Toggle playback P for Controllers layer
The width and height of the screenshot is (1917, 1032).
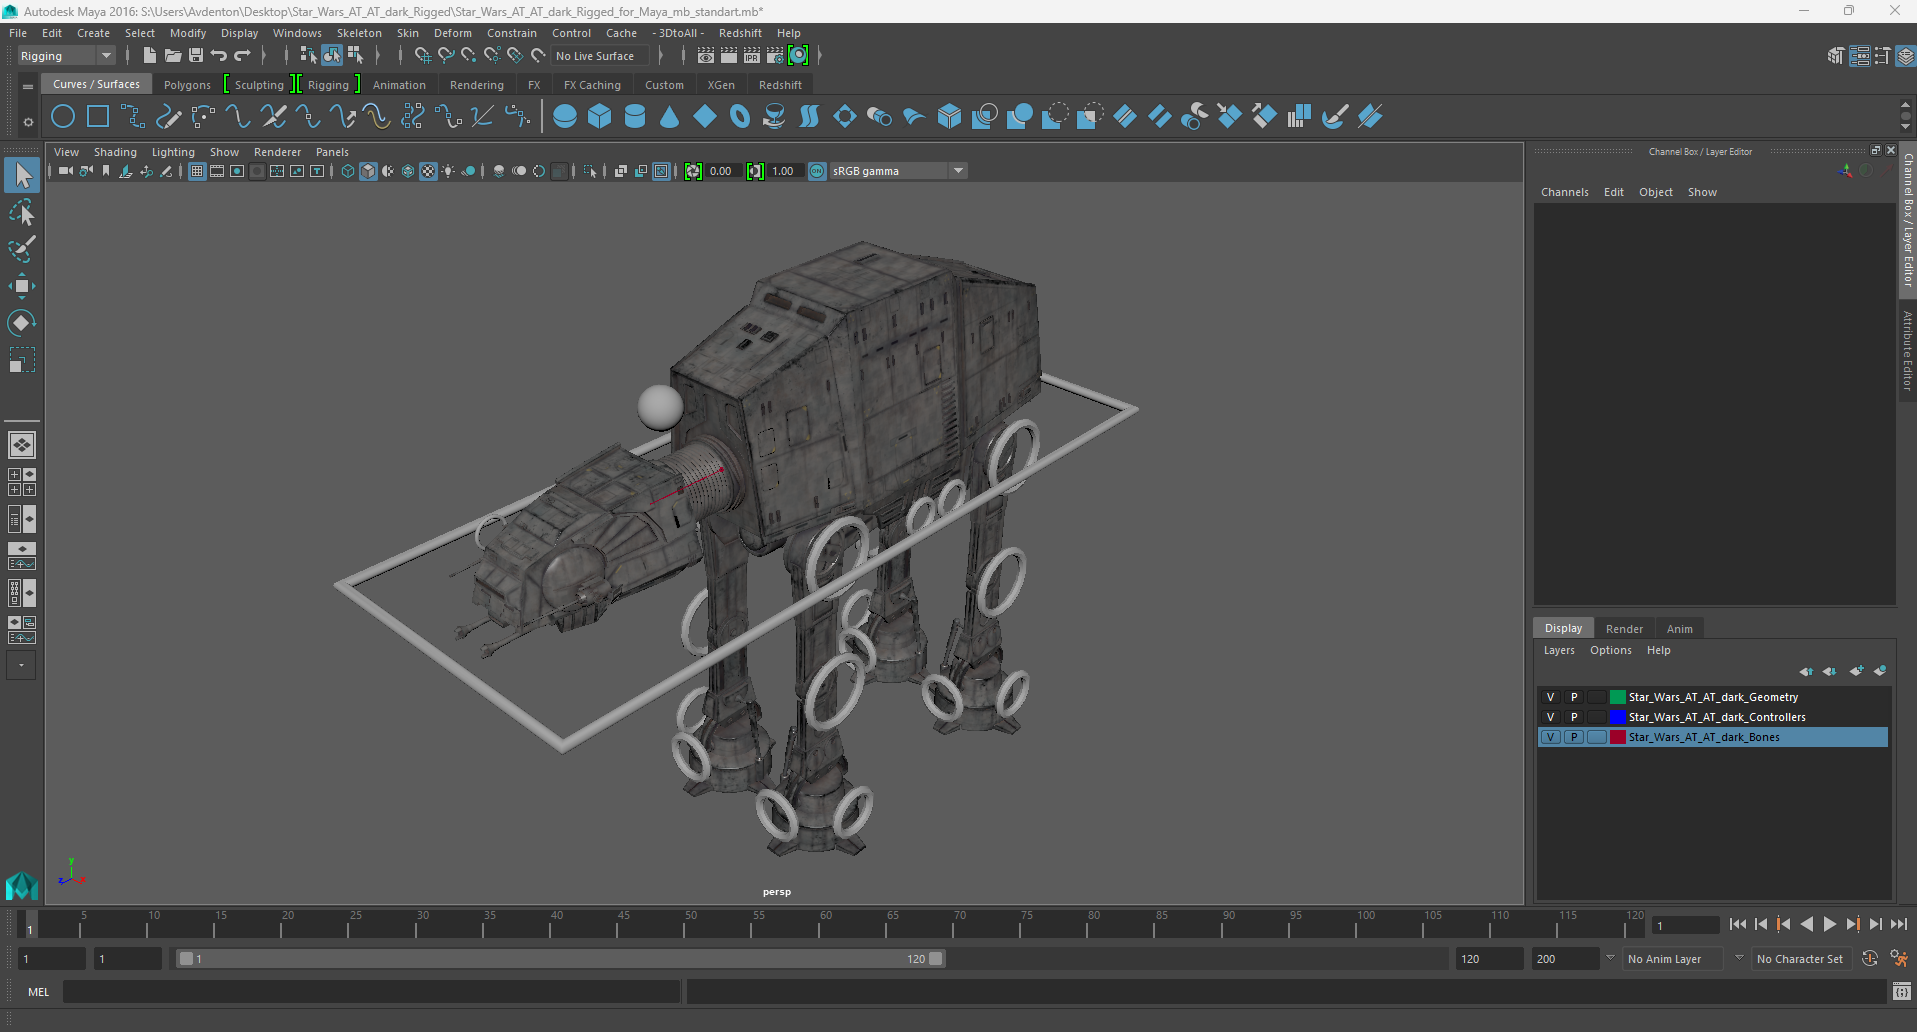(1574, 717)
